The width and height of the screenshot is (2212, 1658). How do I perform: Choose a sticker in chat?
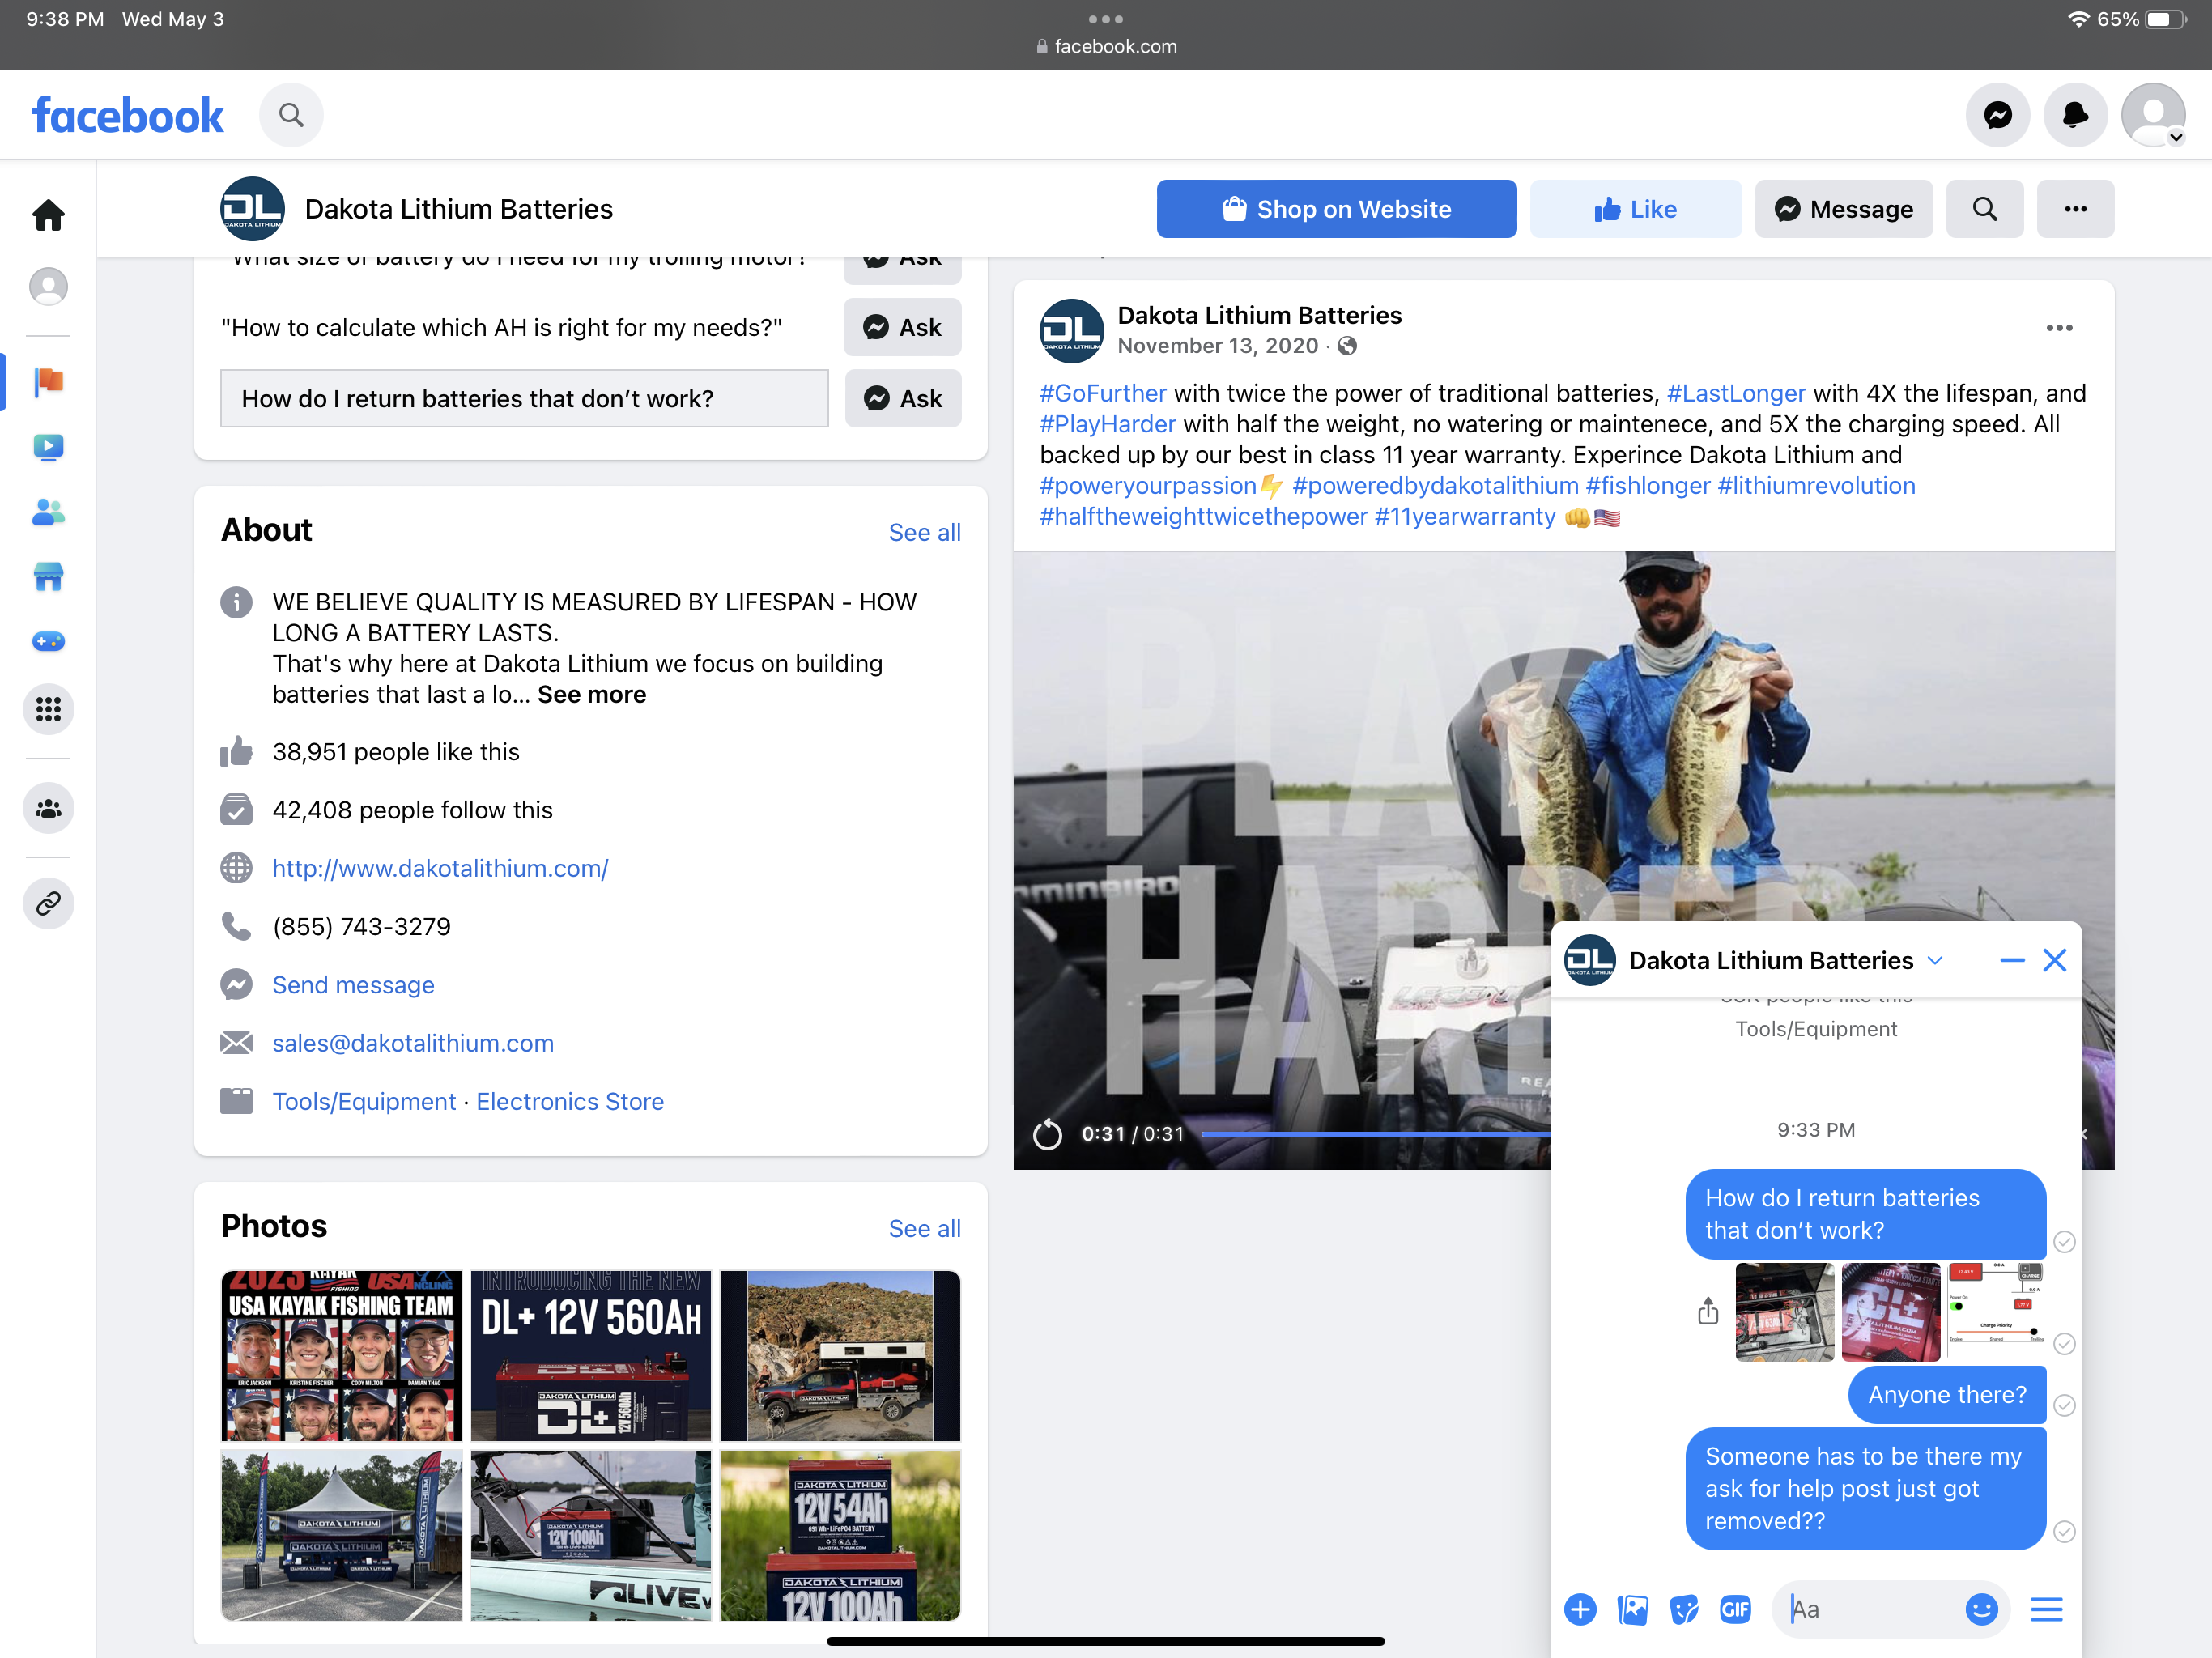point(1684,1609)
